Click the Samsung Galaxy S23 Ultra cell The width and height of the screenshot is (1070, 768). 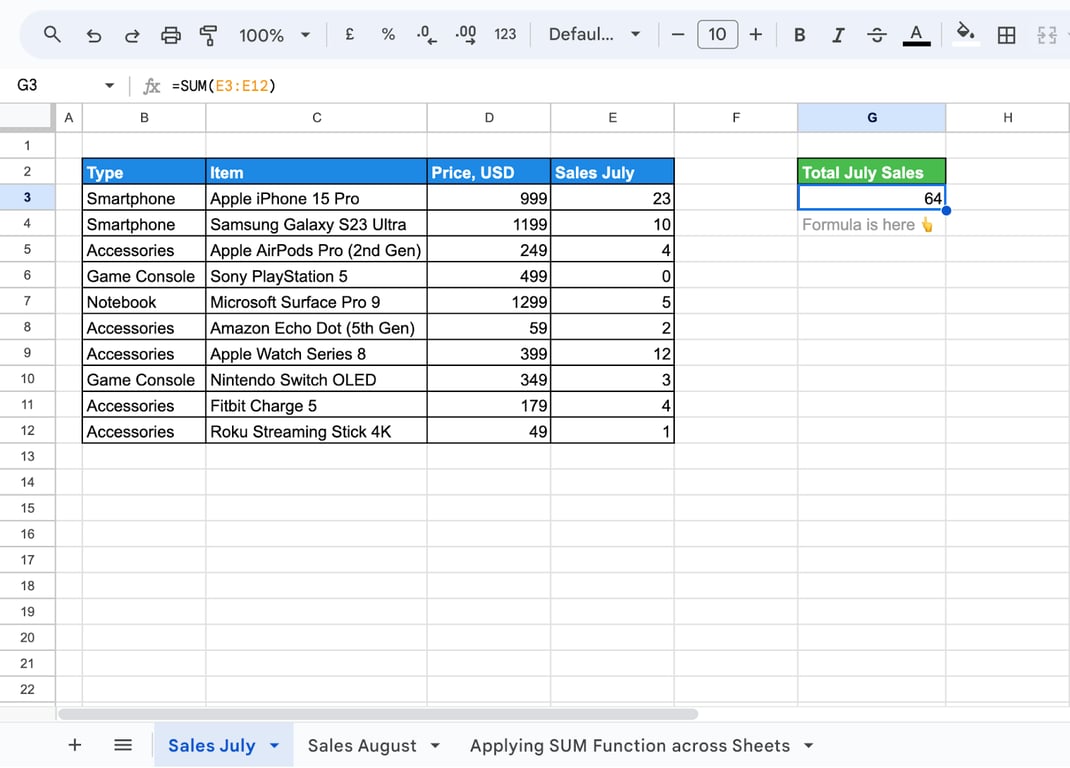click(x=317, y=224)
